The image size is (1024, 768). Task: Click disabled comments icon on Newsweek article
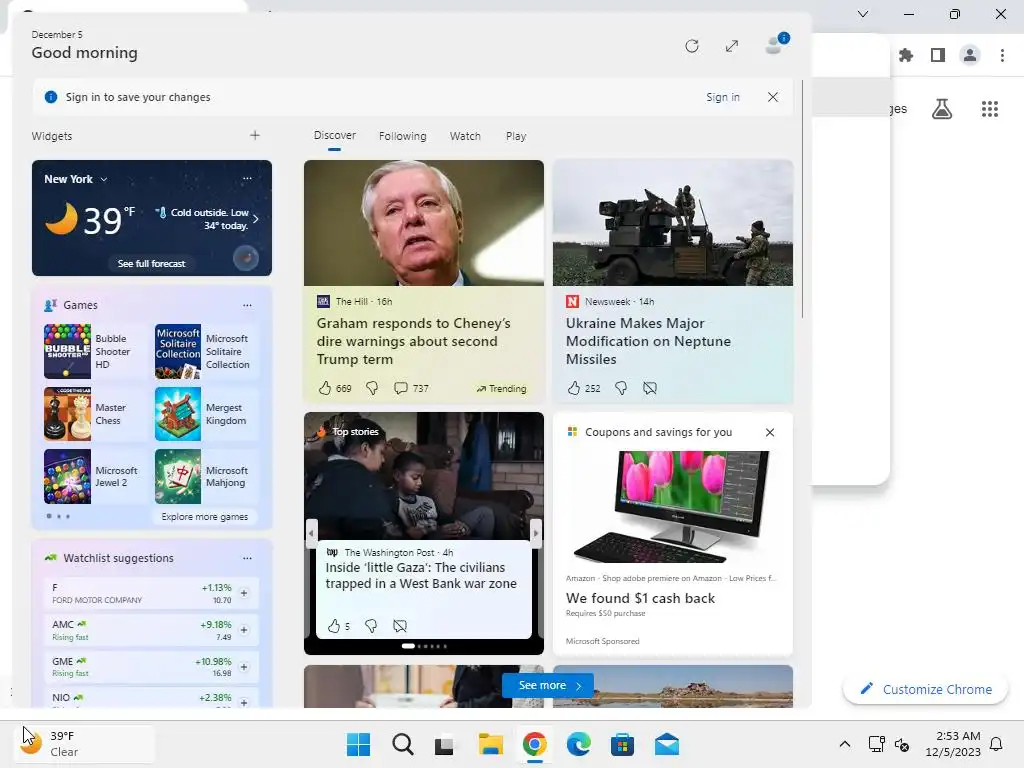coord(650,388)
